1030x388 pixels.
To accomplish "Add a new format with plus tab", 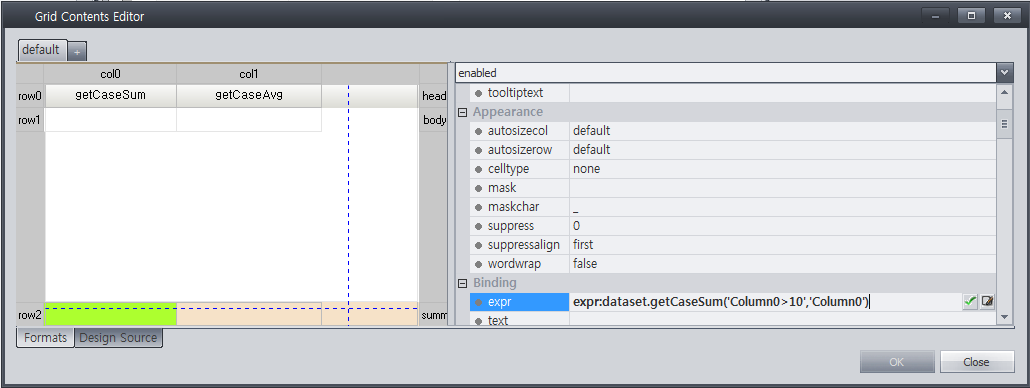I will click(76, 51).
